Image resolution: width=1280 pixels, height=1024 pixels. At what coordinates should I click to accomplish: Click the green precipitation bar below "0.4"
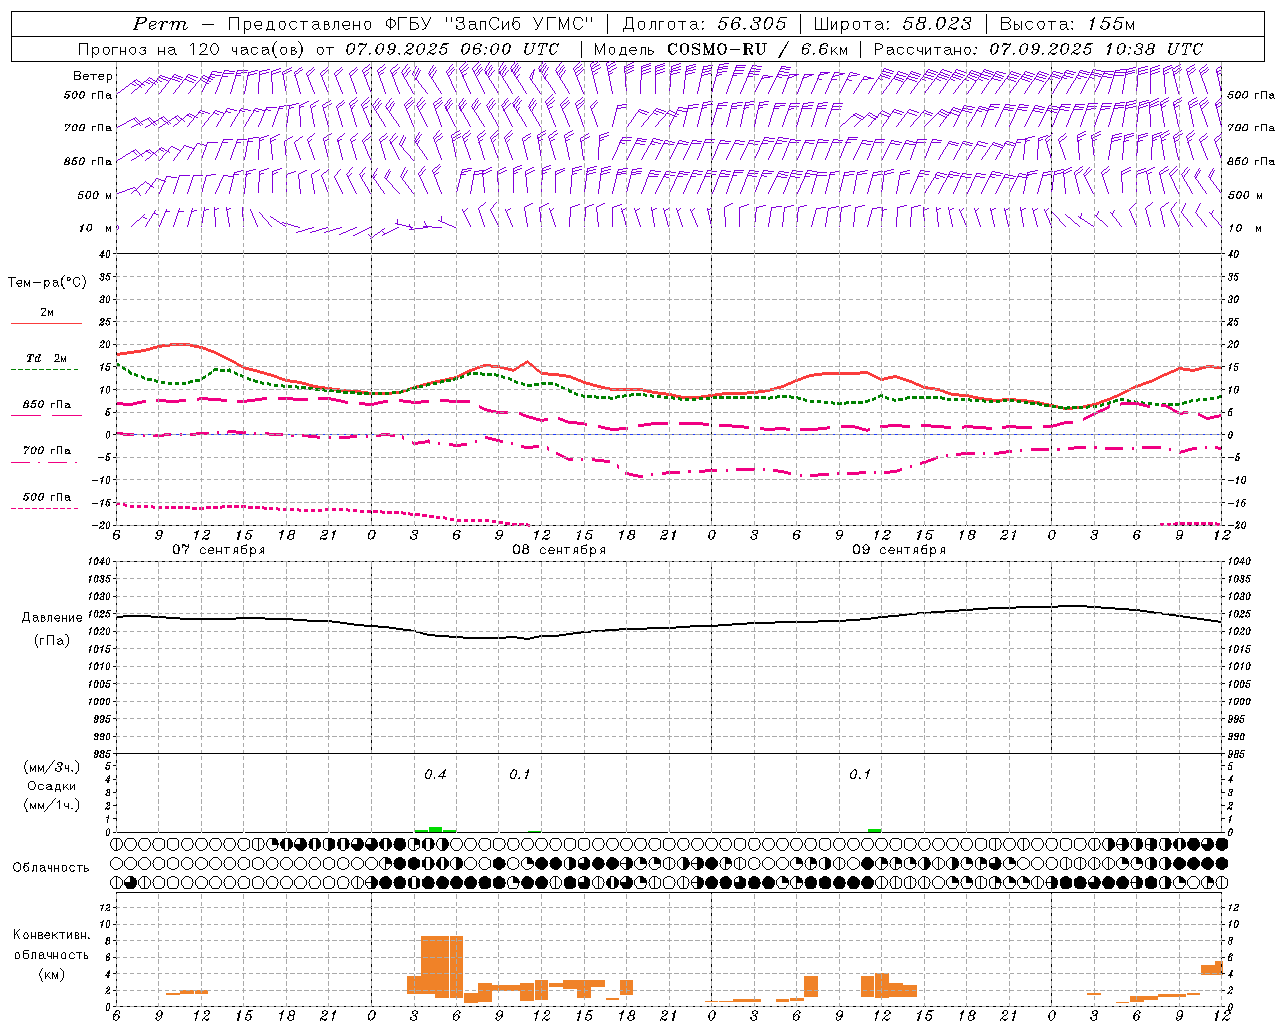point(436,829)
